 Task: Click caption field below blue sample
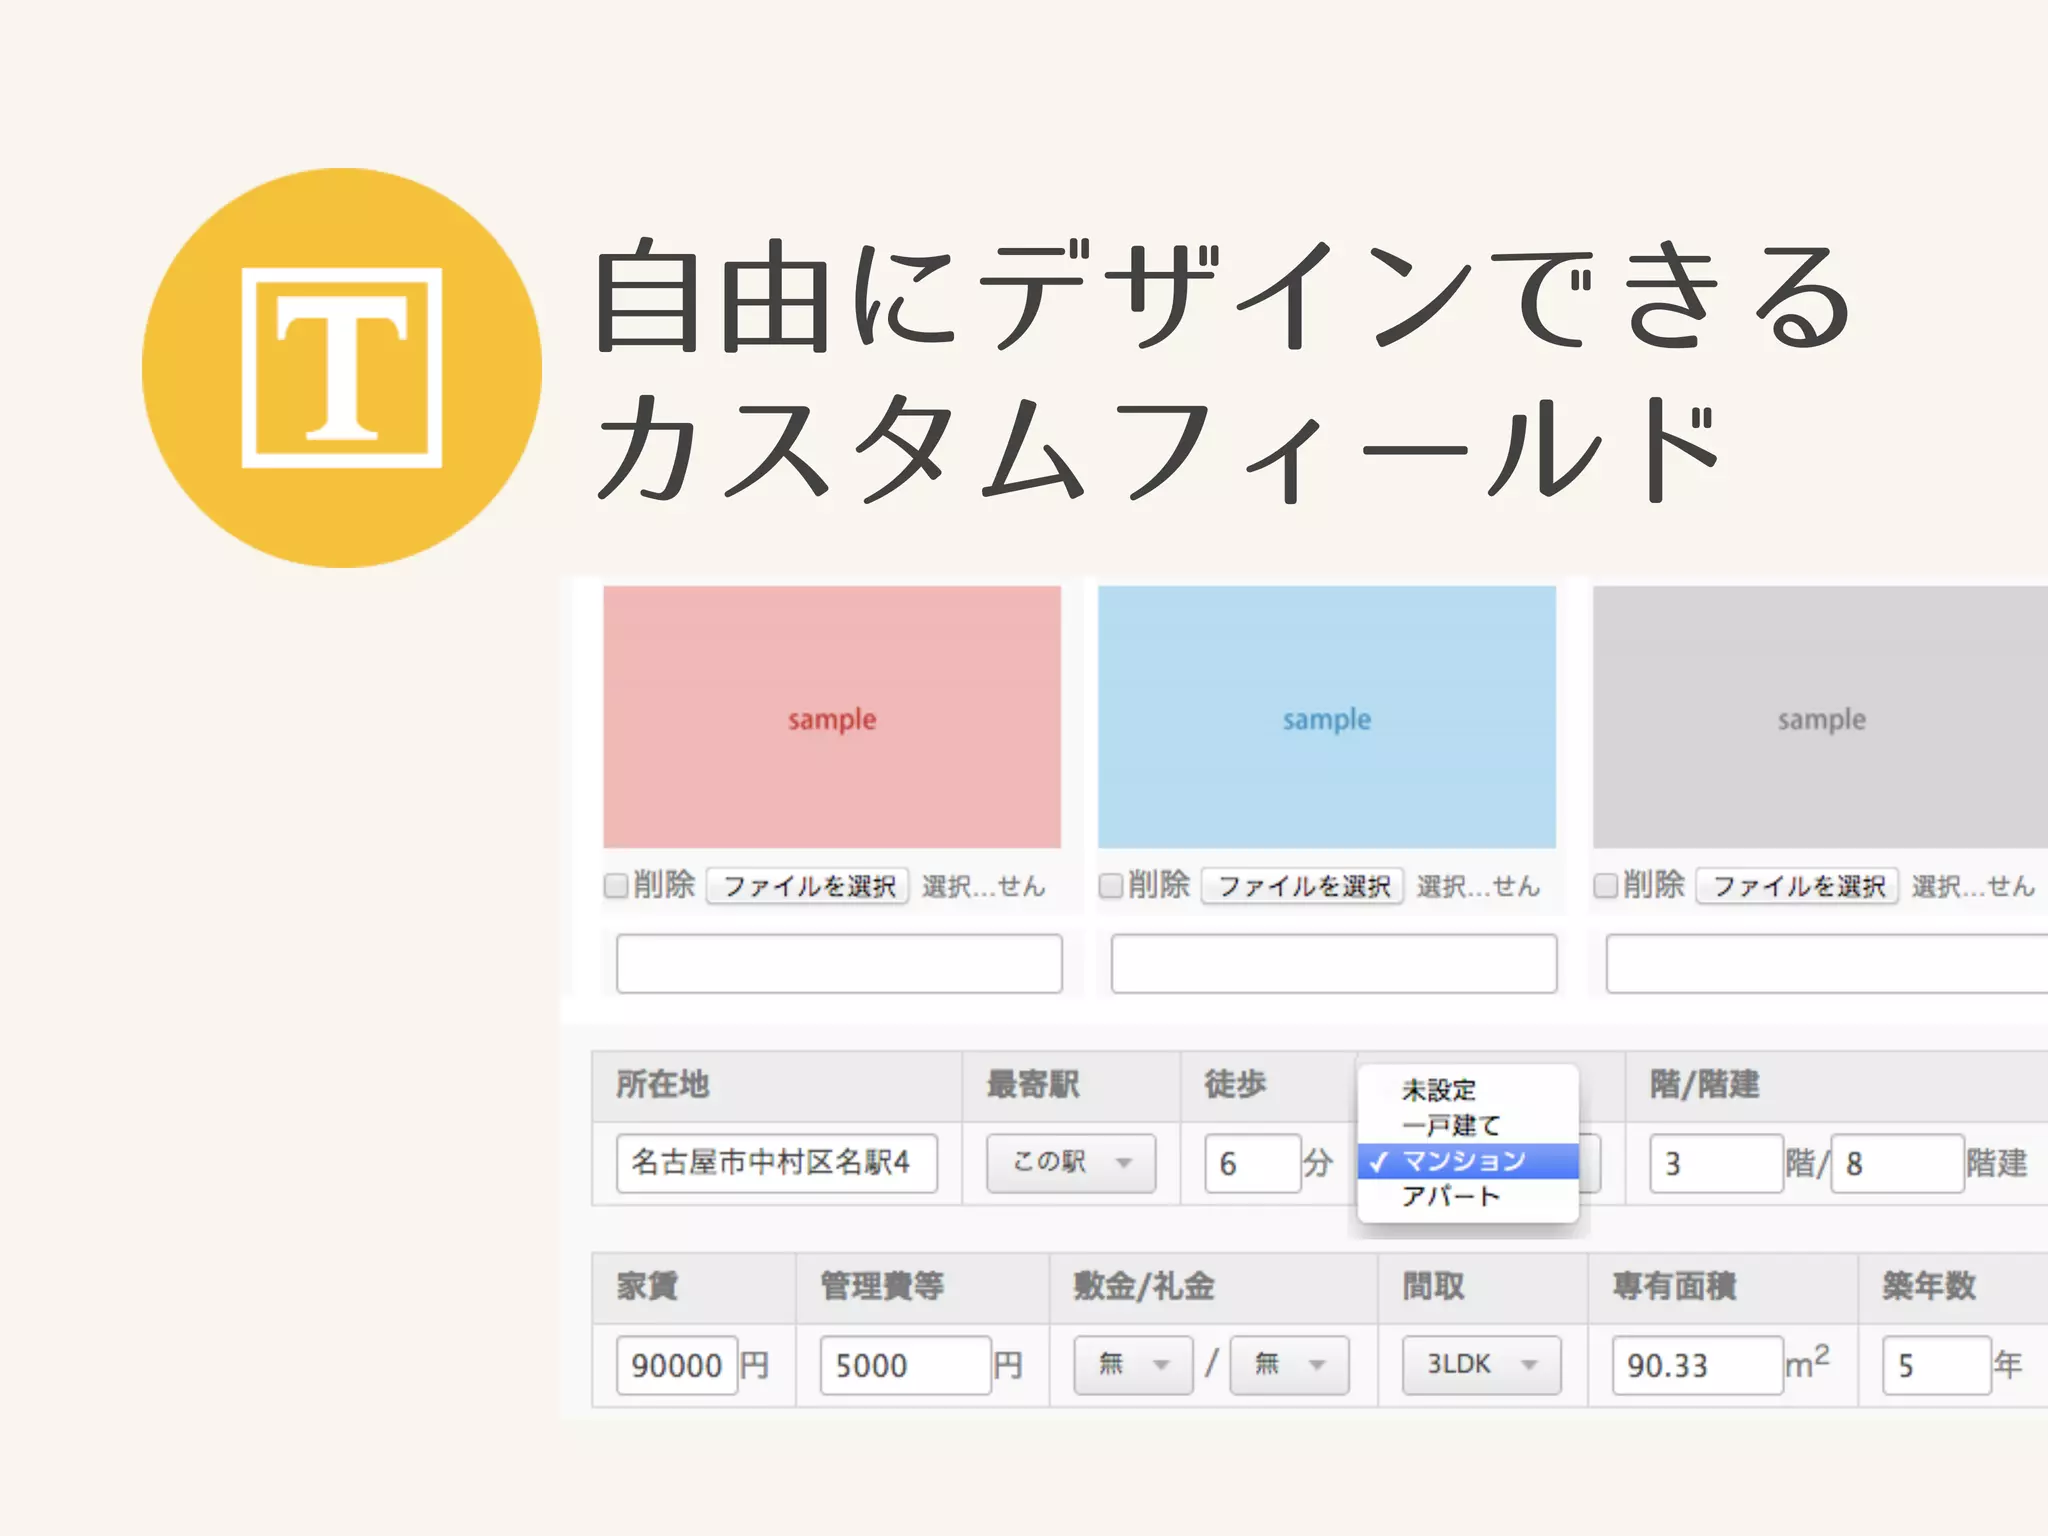pos(1334,963)
